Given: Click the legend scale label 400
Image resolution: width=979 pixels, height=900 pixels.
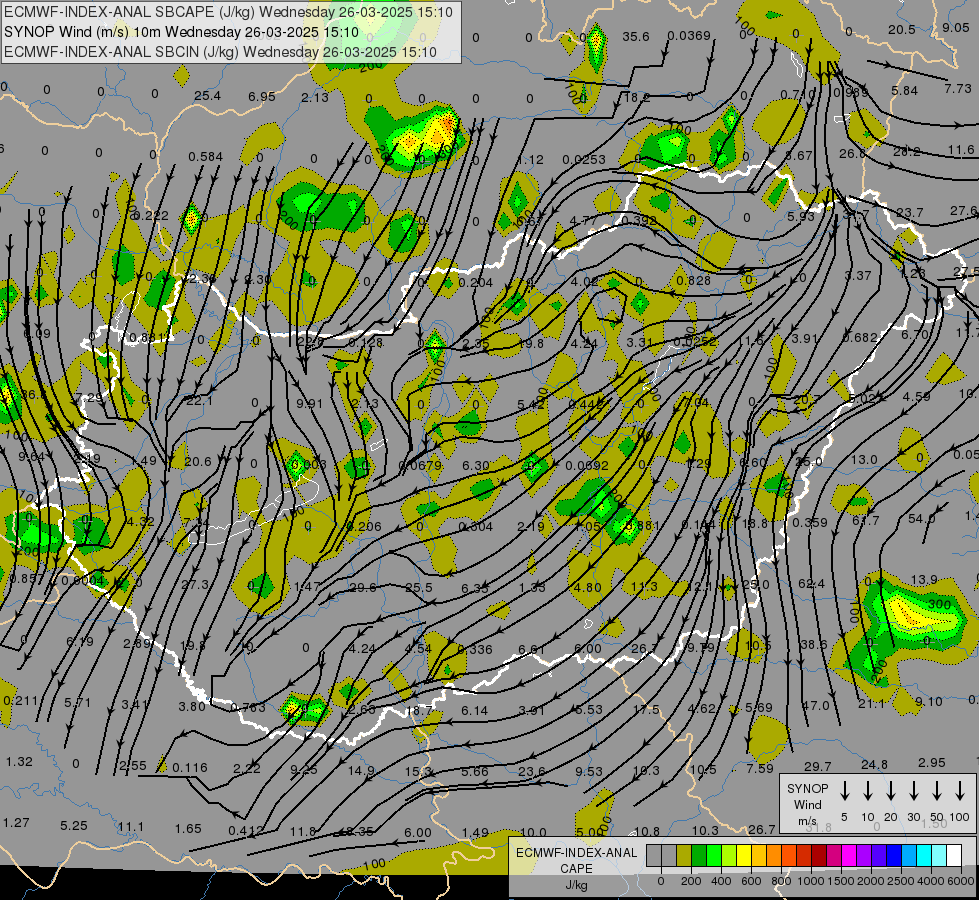Looking at the screenshot, I should coord(721,881).
